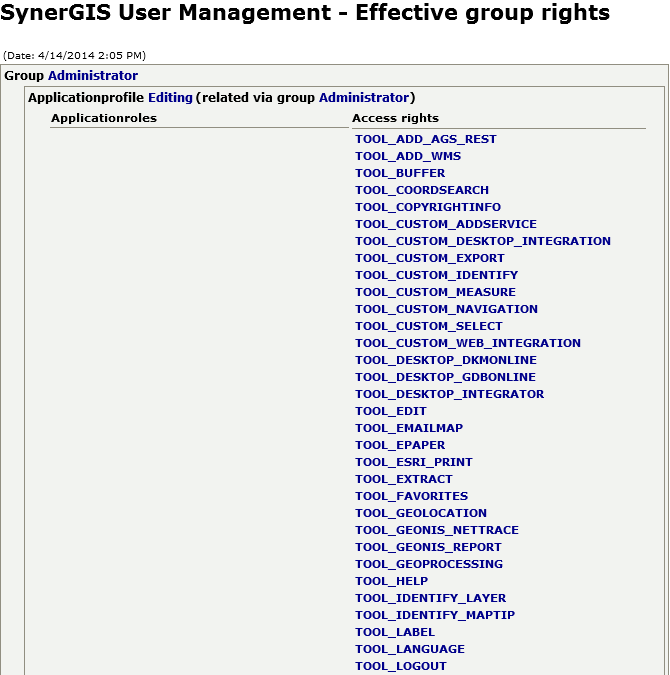Select TOOL_CUSTOM_IDENTIFY access right
This screenshot has height=675, width=670.
coord(437,275)
